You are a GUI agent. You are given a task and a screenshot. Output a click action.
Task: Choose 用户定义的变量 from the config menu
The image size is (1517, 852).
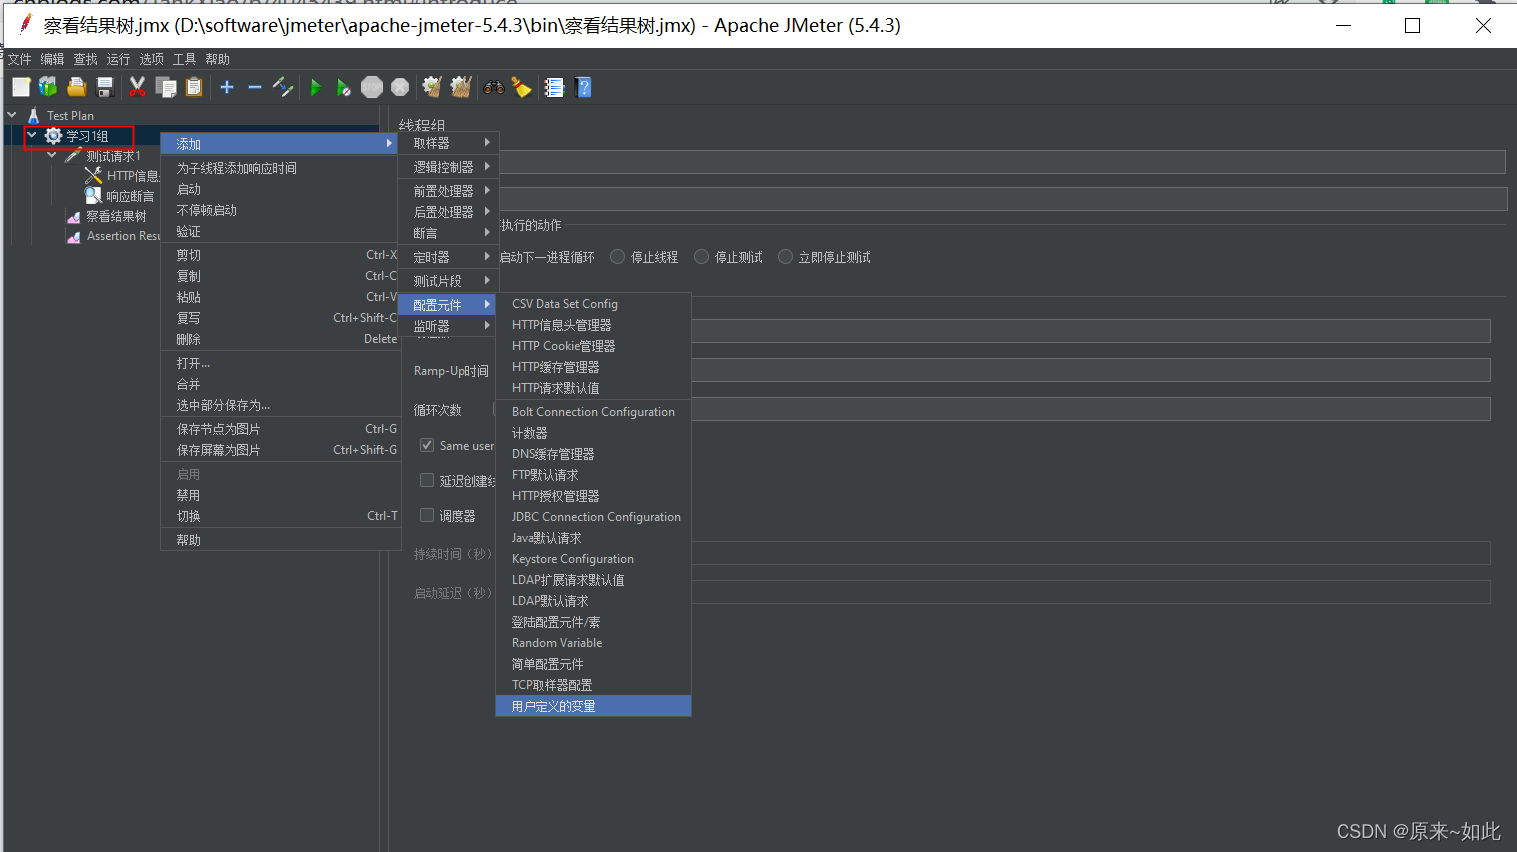[x=593, y=706]
